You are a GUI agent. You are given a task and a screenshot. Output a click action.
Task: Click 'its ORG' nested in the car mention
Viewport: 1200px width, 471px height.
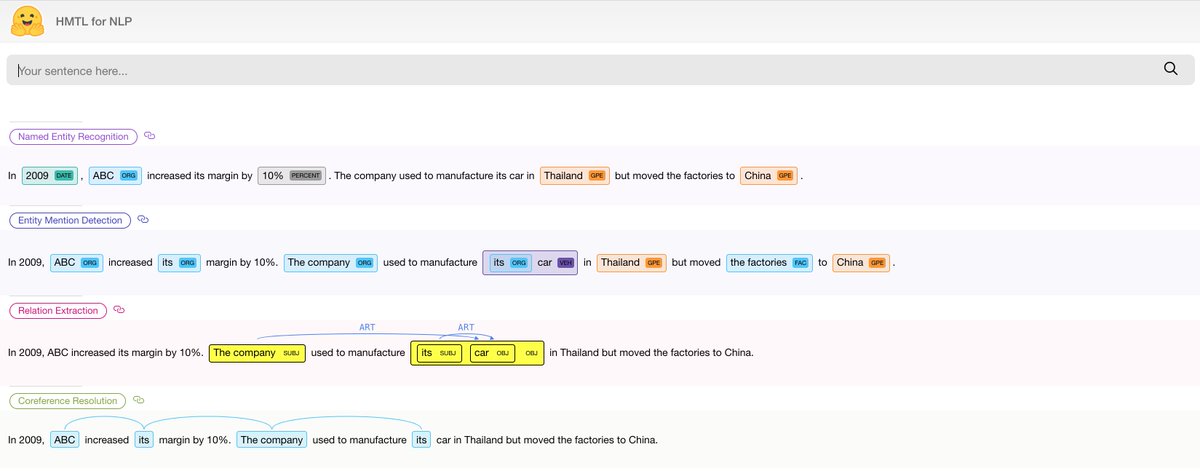(510, 263)
